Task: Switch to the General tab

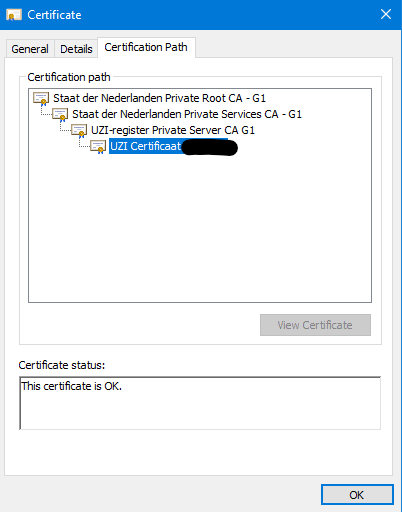Action: (x=30, y=49)
